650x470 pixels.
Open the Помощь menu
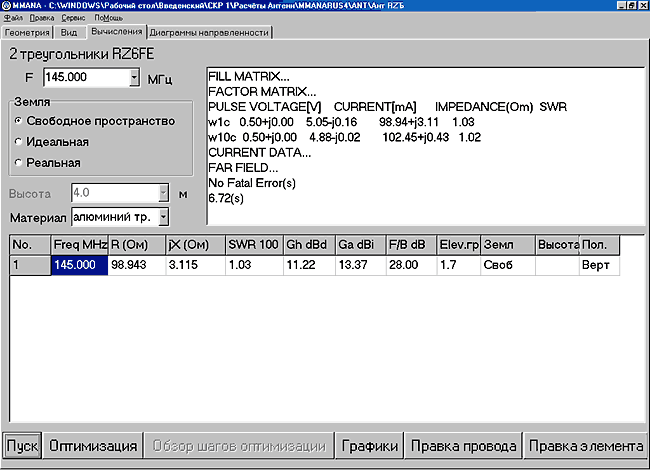point(109,19)
